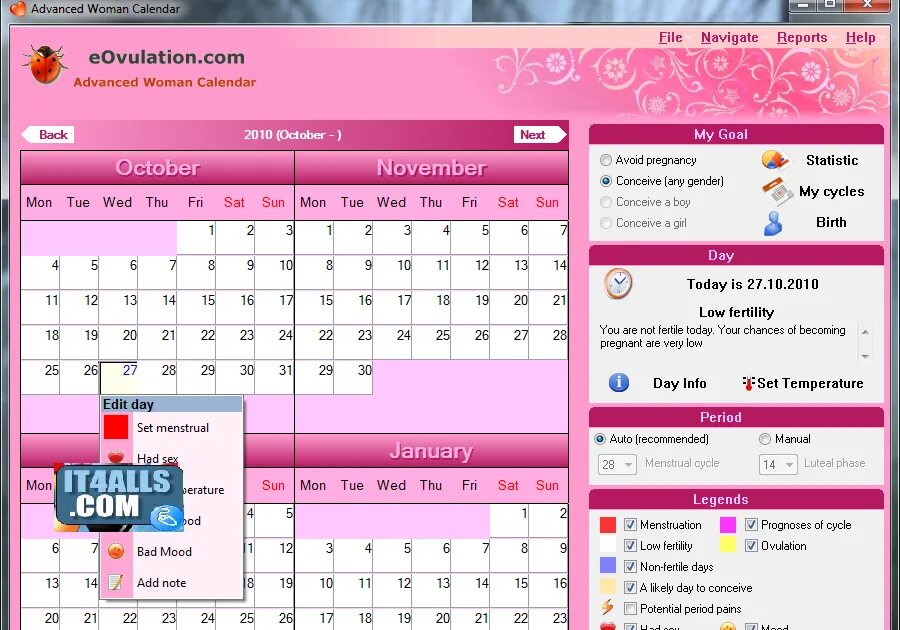
Task: Click the Birth person icon
Action: click(x=774, y=223)
